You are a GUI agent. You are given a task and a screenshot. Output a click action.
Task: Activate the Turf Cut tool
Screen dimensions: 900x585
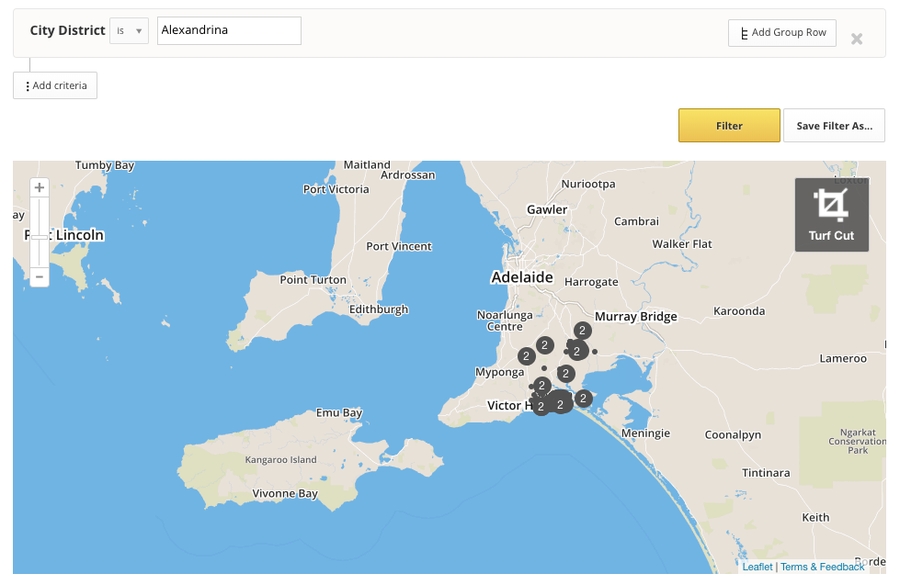[831, 214]
